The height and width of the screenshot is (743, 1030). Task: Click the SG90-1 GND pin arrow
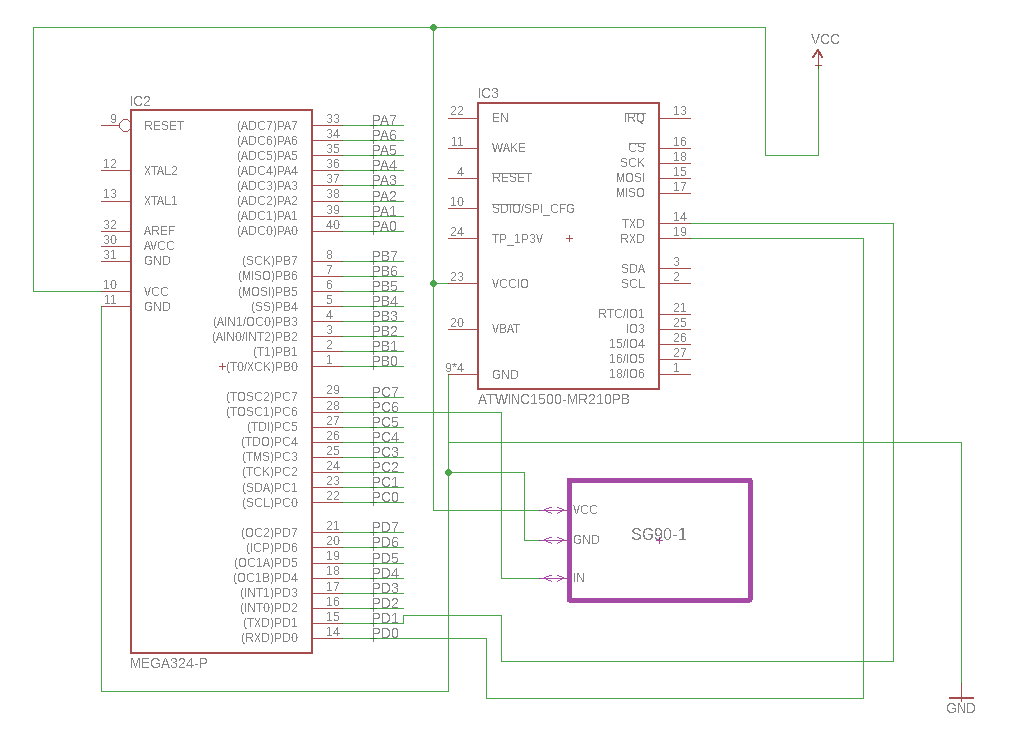click(x=553, y=540)
